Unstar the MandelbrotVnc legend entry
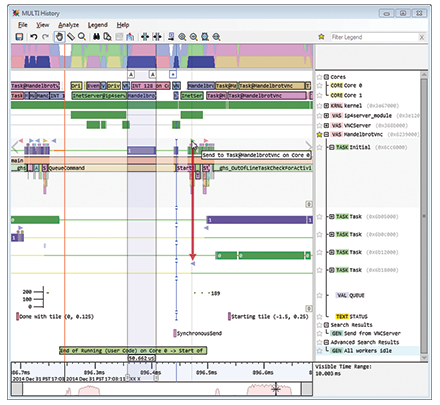This screenshot has height=405, width=440. point(319,135)
